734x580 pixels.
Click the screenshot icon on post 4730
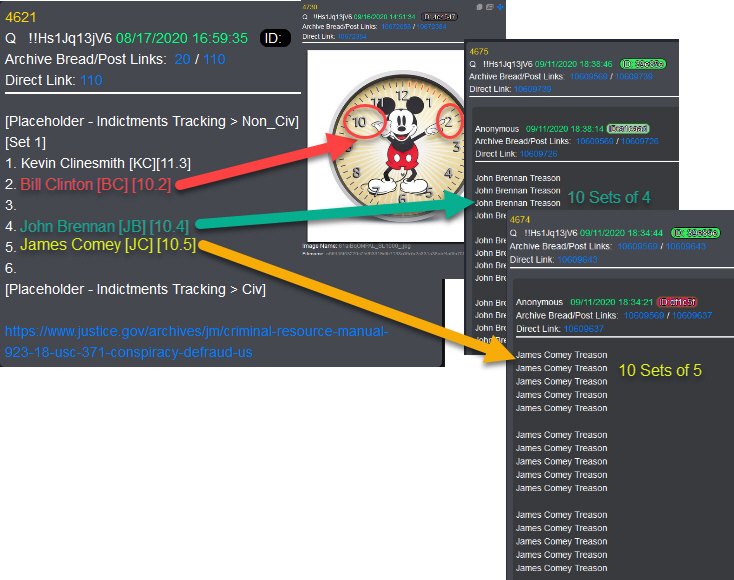coord(490,7)
